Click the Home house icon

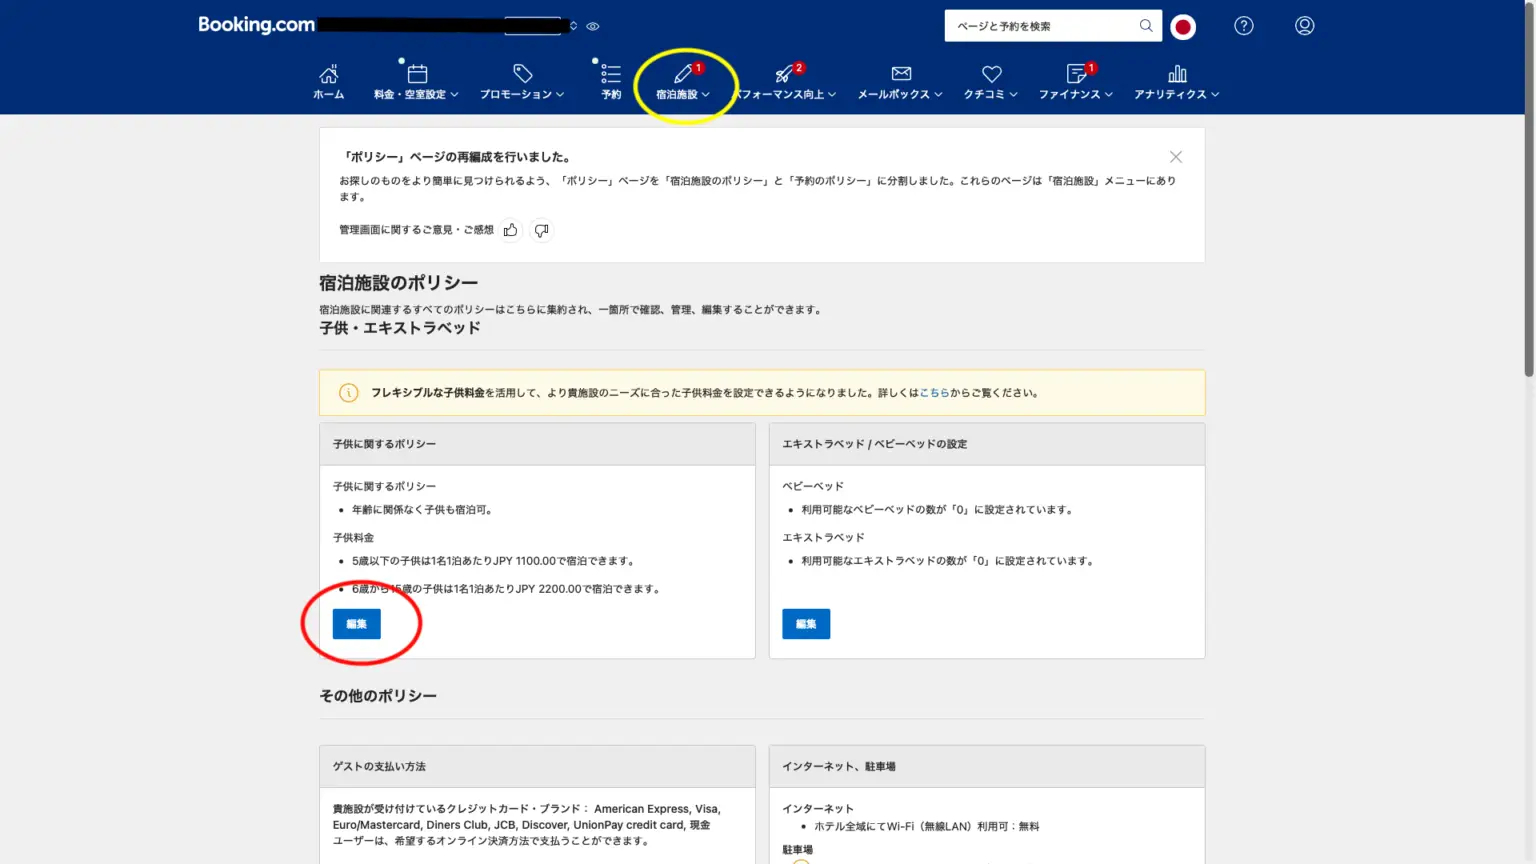coord(328,75)
